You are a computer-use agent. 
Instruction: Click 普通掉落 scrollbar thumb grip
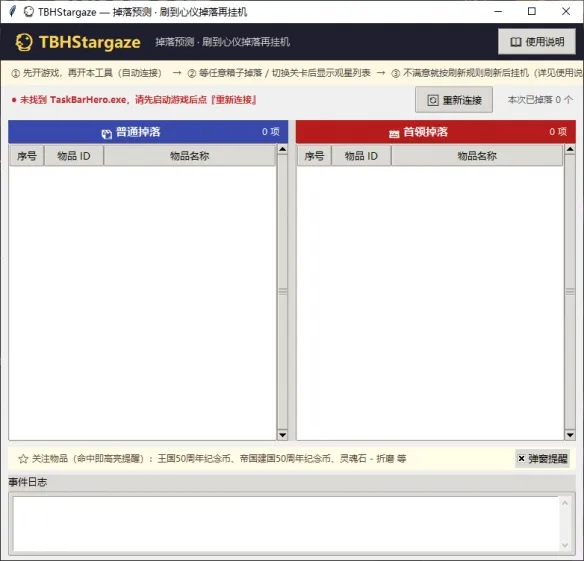[x=283, y=292]
